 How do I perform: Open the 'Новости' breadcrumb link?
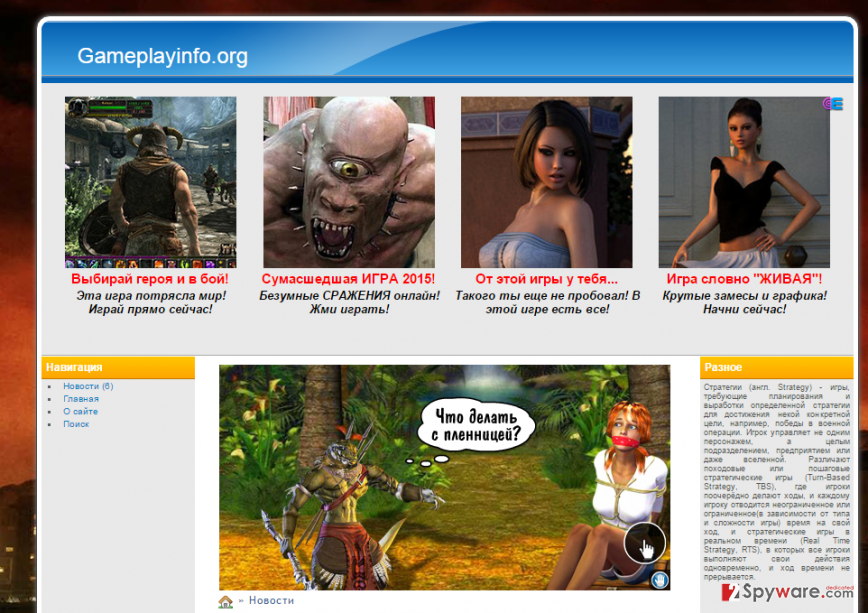[x=271, y=600]
